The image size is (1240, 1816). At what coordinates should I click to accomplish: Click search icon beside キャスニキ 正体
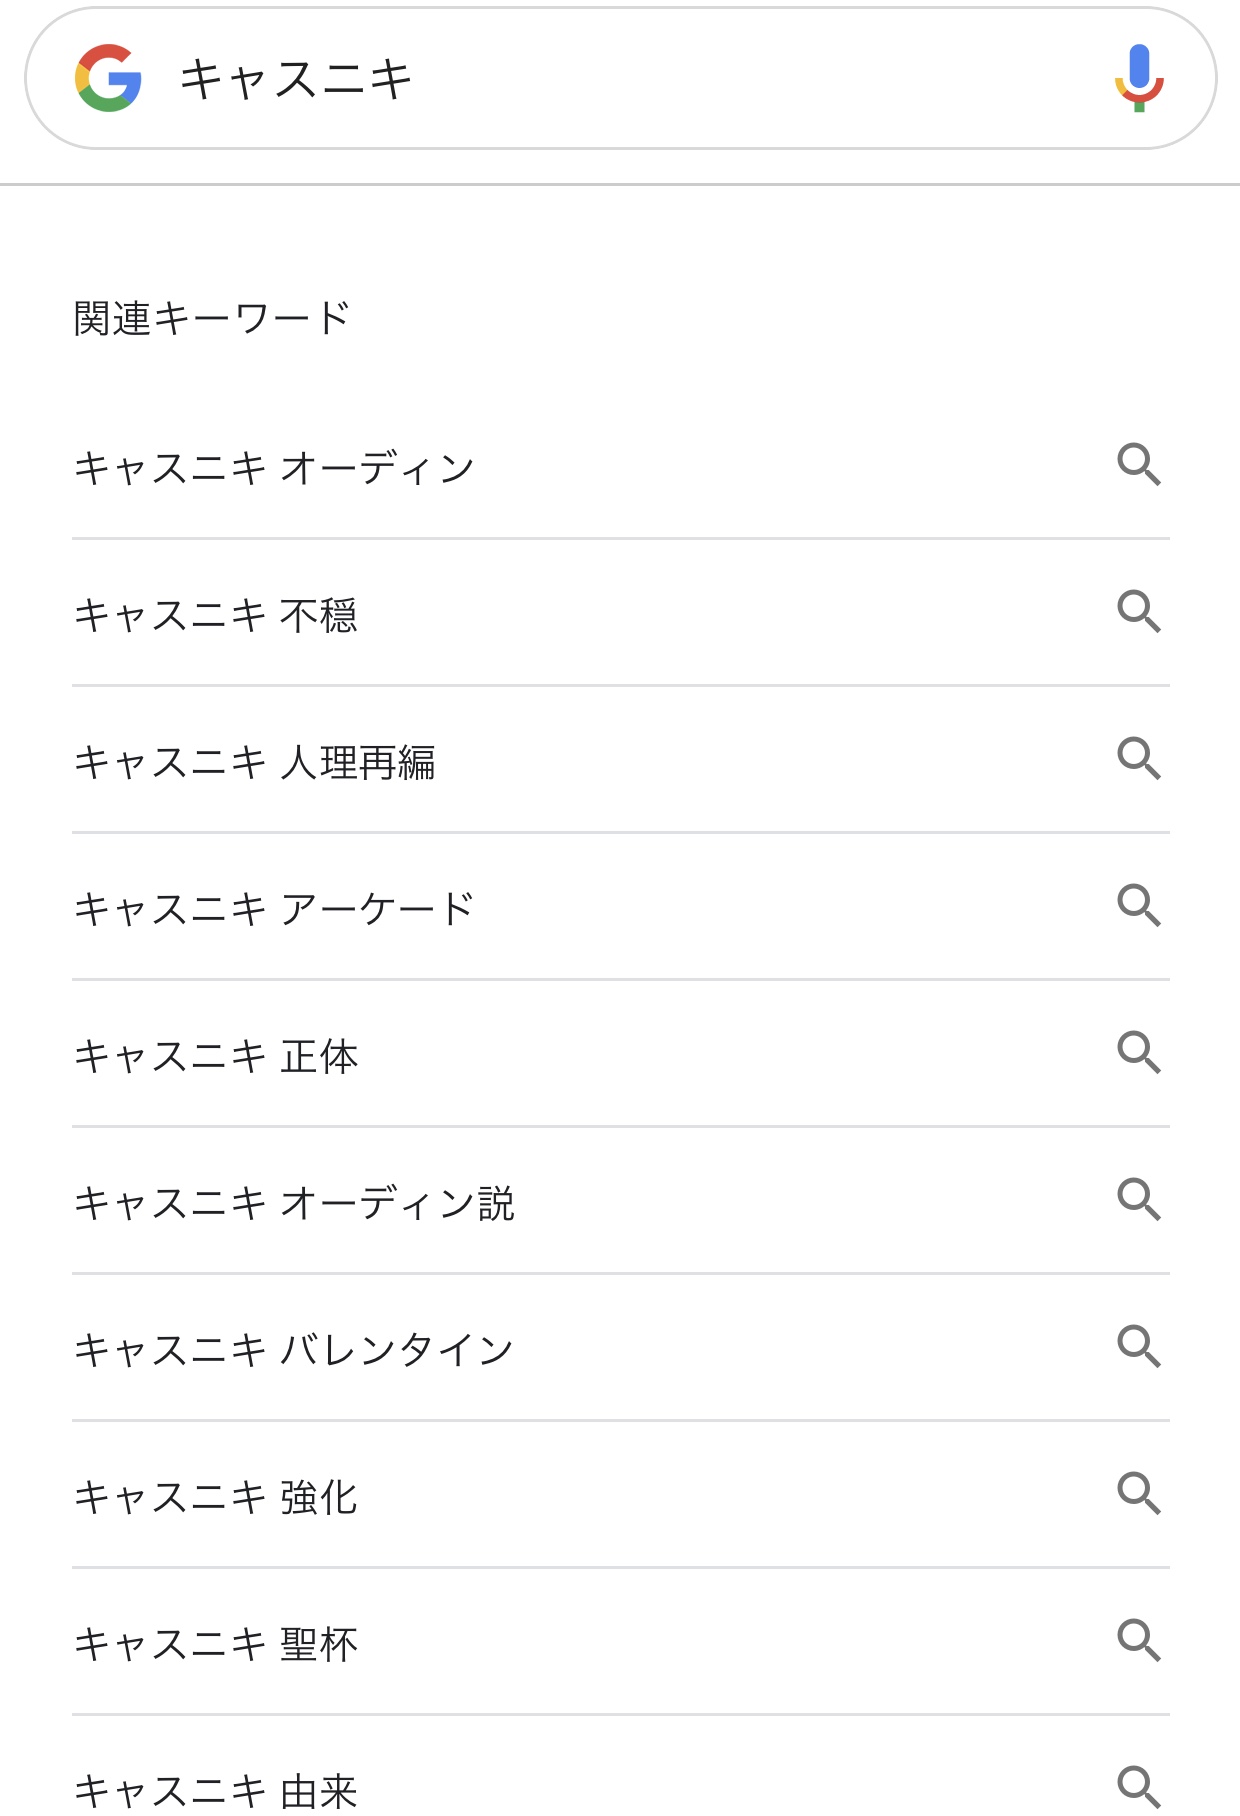(x=1139, y=1052)
